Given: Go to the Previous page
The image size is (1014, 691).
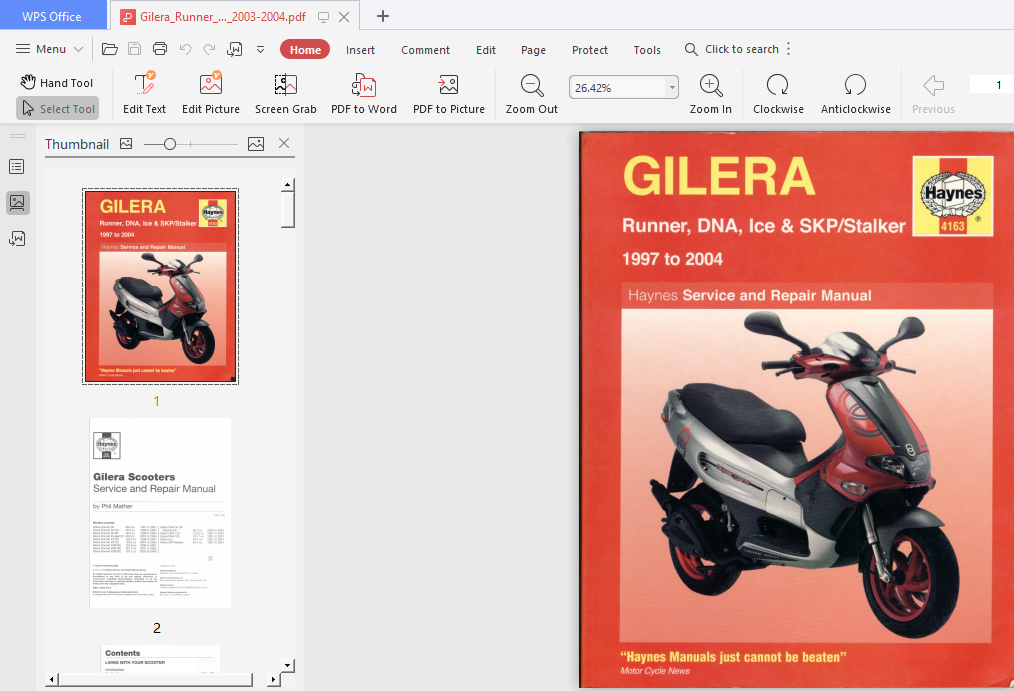Looking at the screenshot, I should (x=933, y=94).
